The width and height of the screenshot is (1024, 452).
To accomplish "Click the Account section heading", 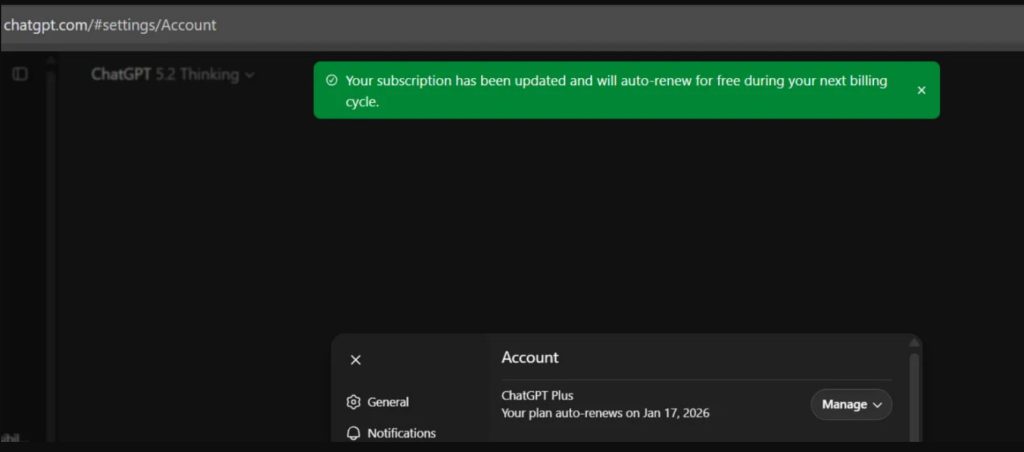I will [x=530, y=357].
